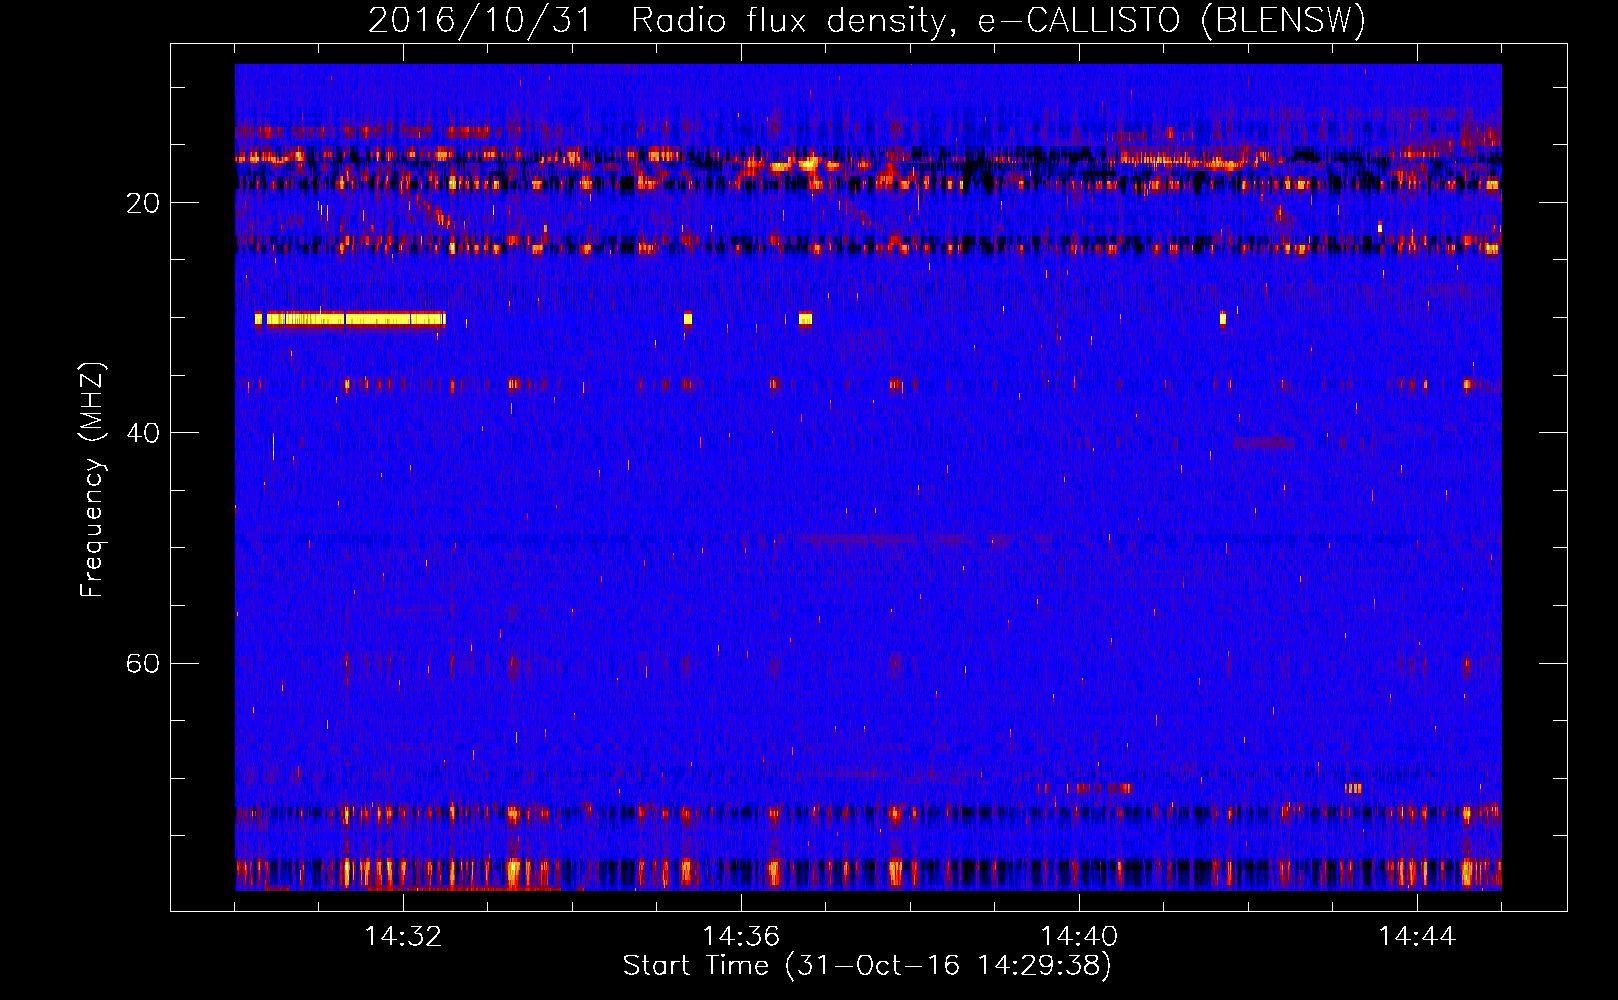Click the '14:36' time tick label
The width and height of the screenshot is (1618, 1000).
coord(741,936)
